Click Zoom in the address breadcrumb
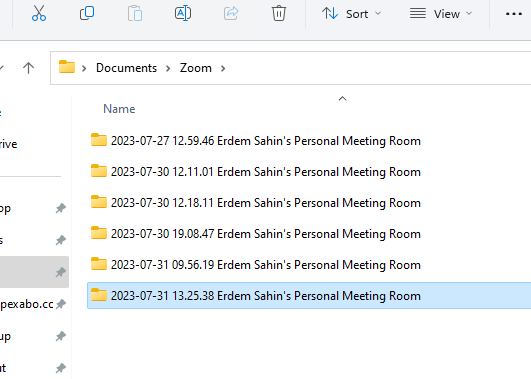The height and width of the screenshot is (379, 531). [195, 68]
